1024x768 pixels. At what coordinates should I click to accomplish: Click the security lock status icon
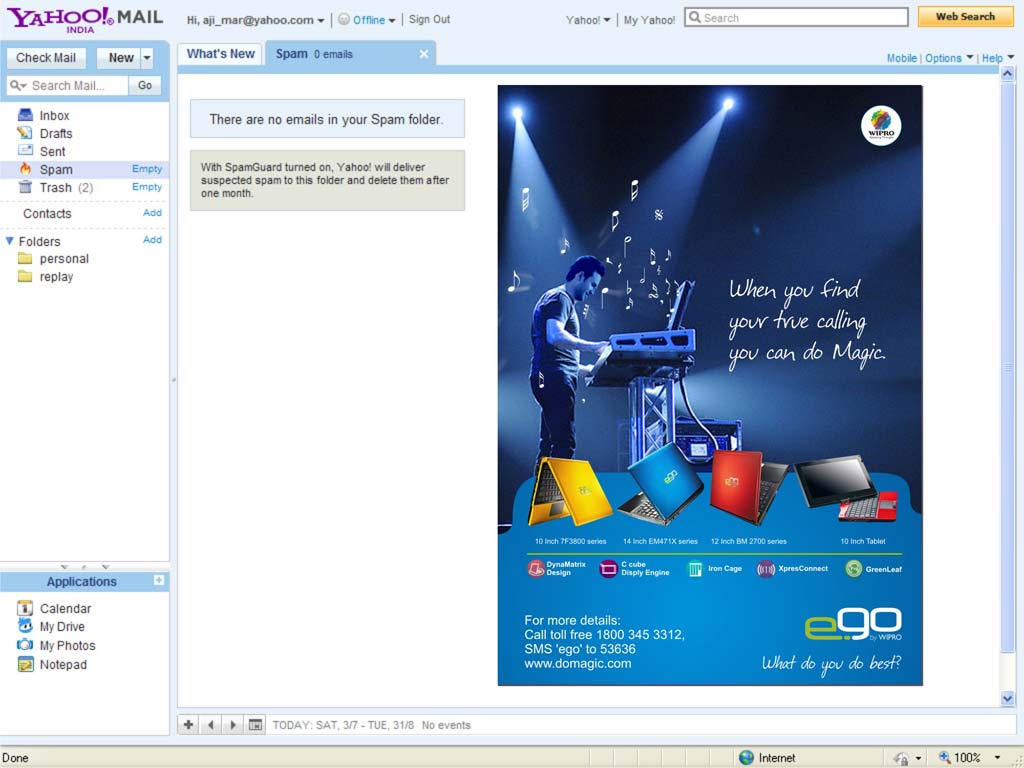[x=902, y=758]
